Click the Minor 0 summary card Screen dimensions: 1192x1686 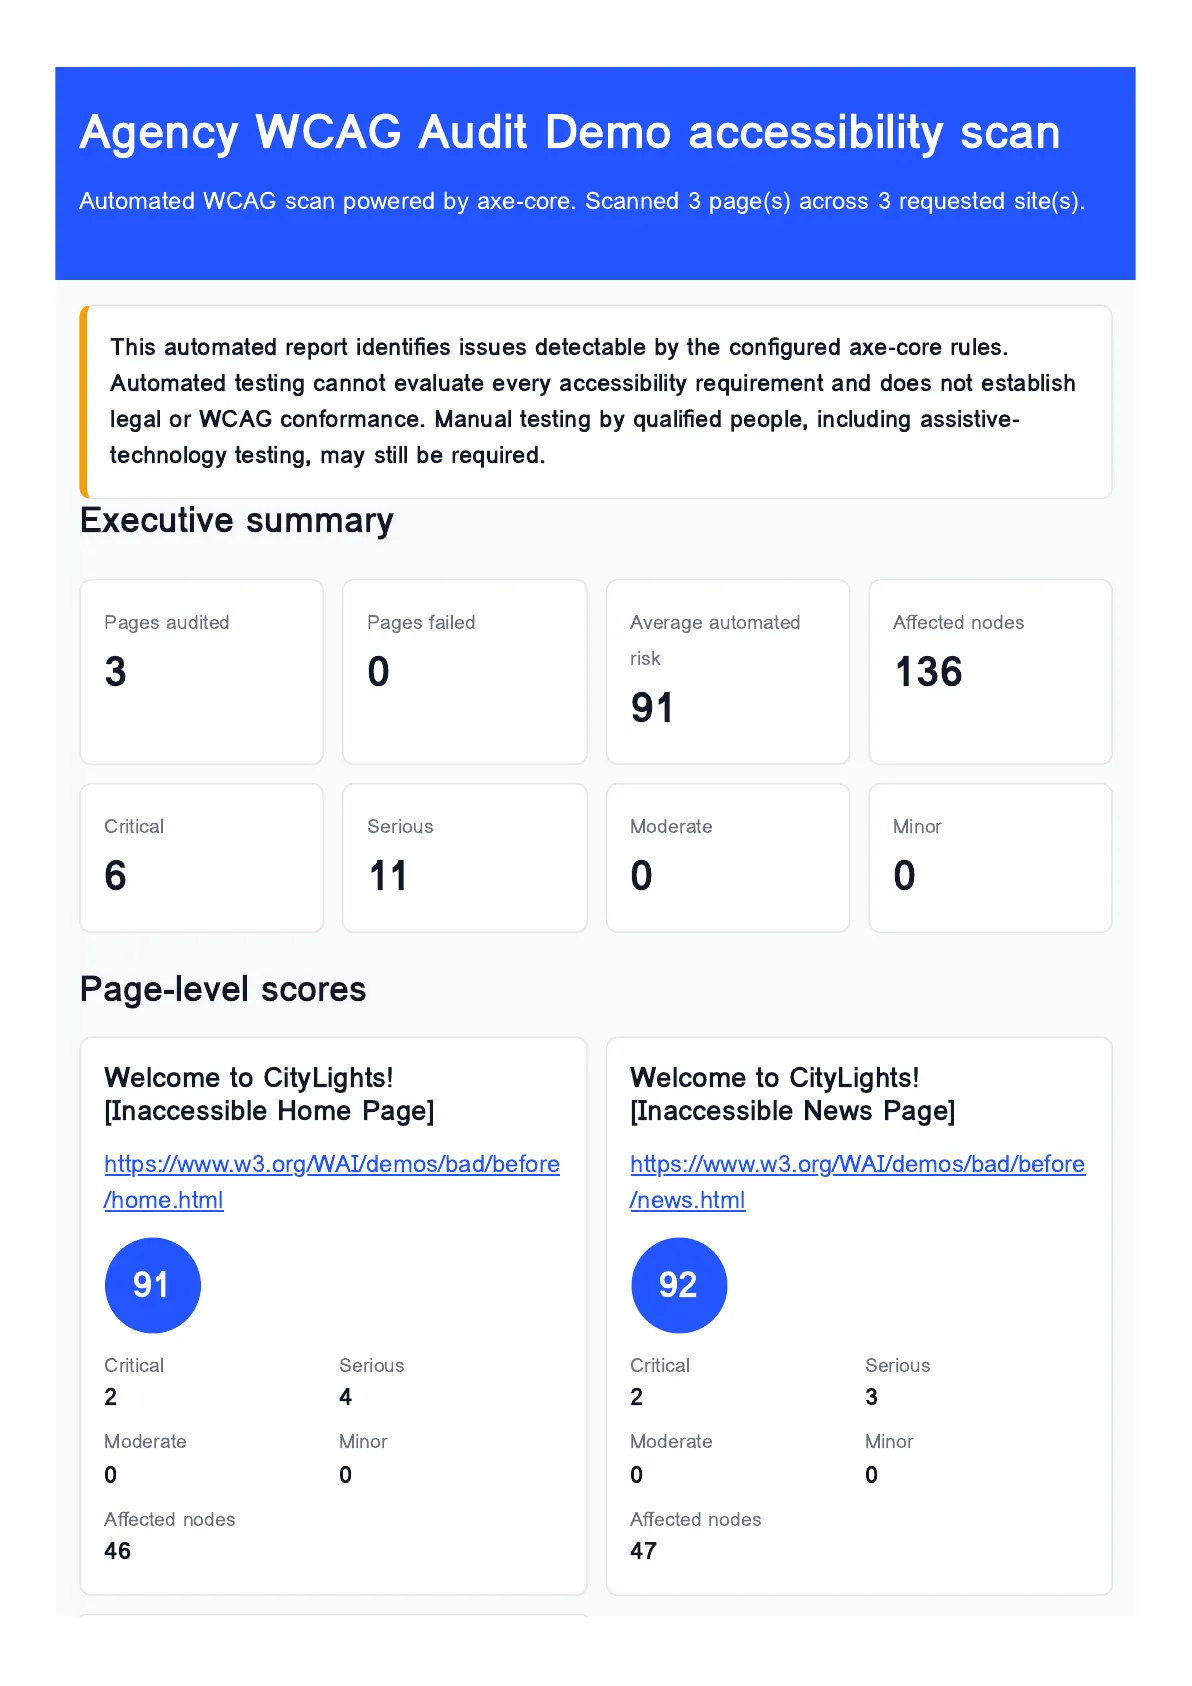[991, 858]
